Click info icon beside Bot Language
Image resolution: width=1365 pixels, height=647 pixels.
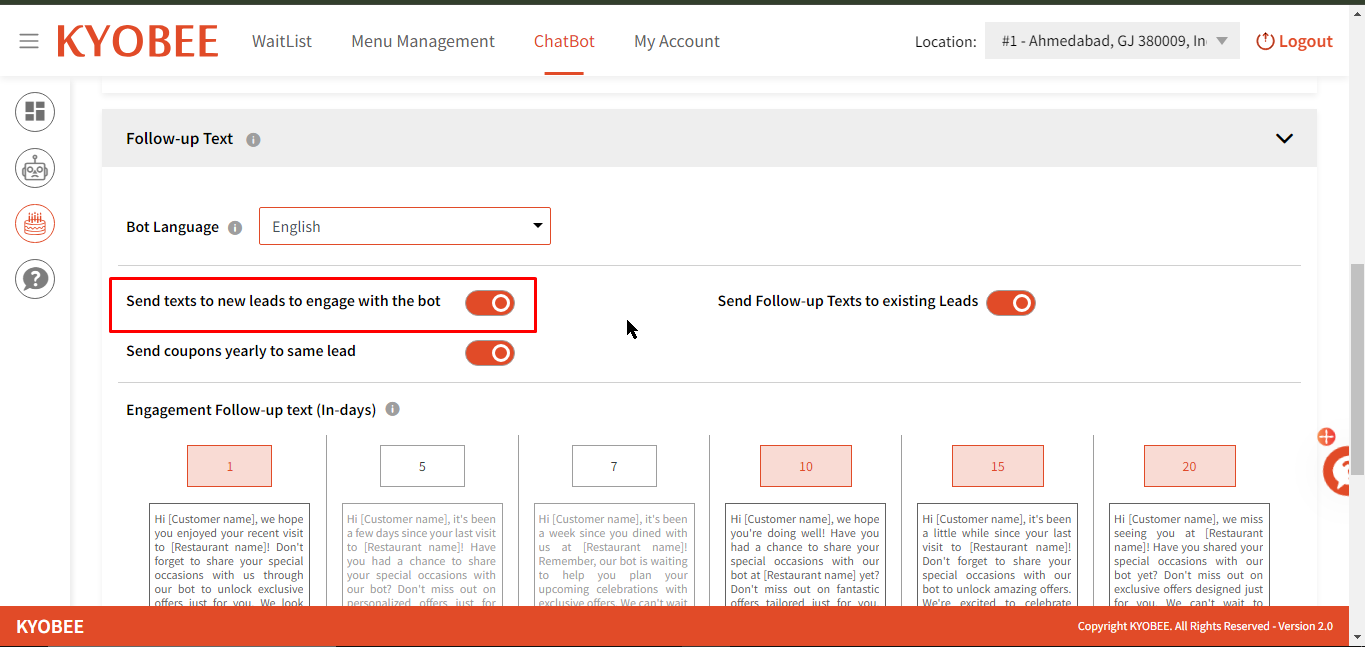235,227
